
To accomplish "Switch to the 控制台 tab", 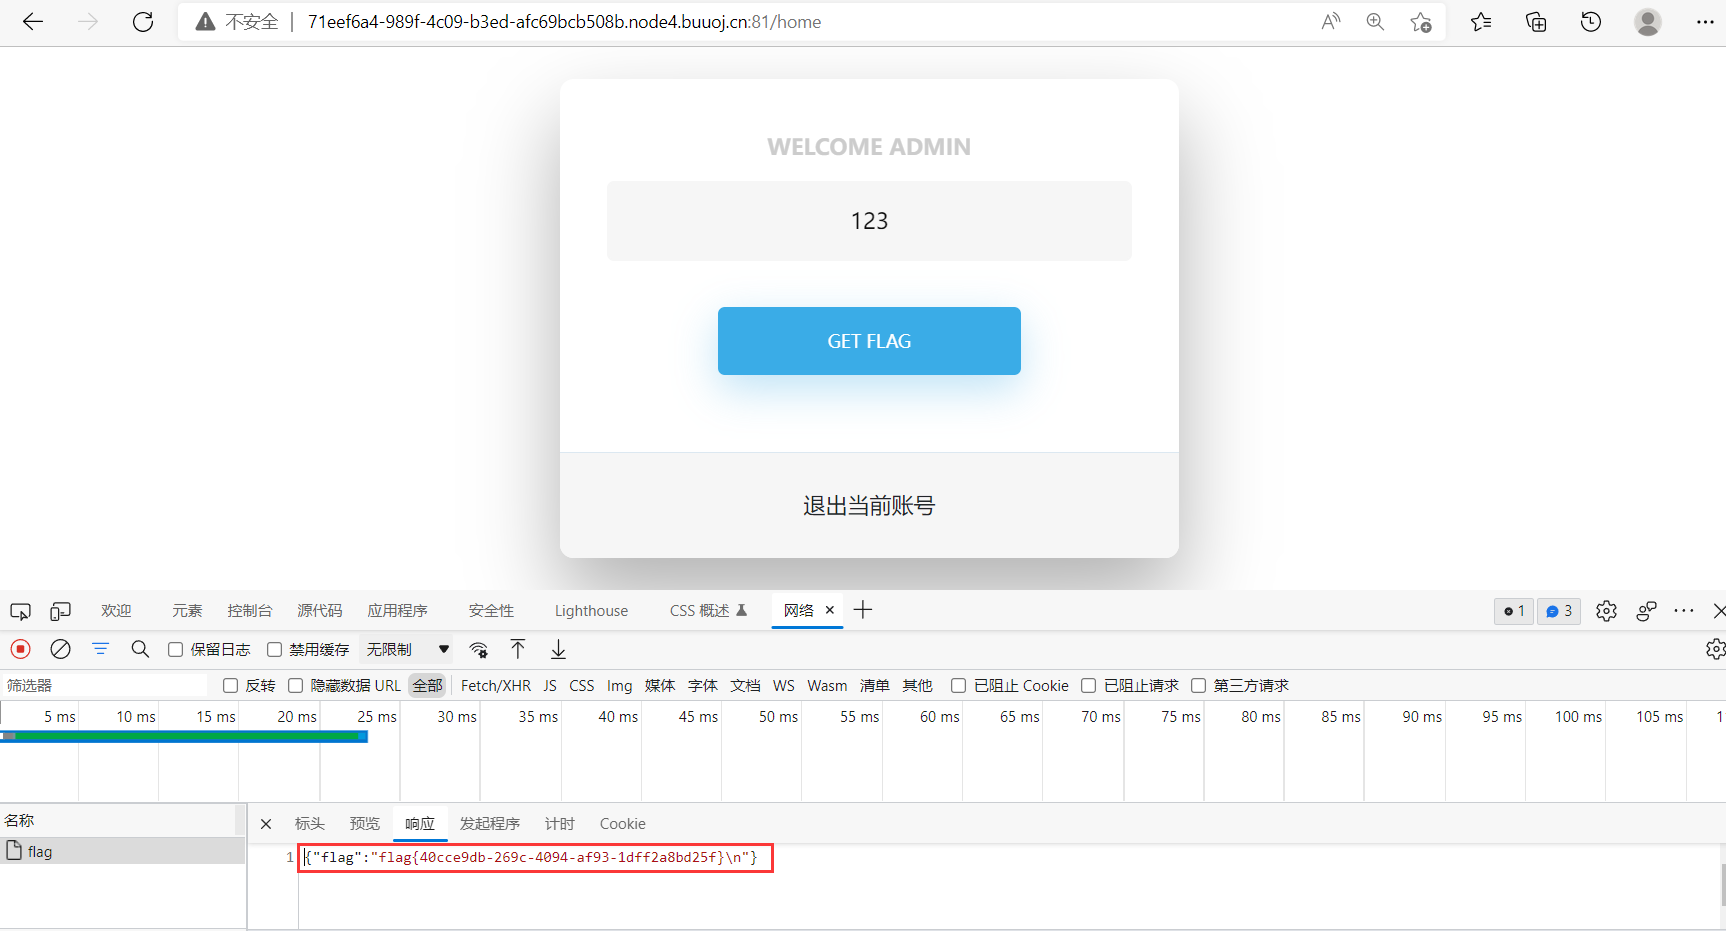I will (x=250, y=611).
